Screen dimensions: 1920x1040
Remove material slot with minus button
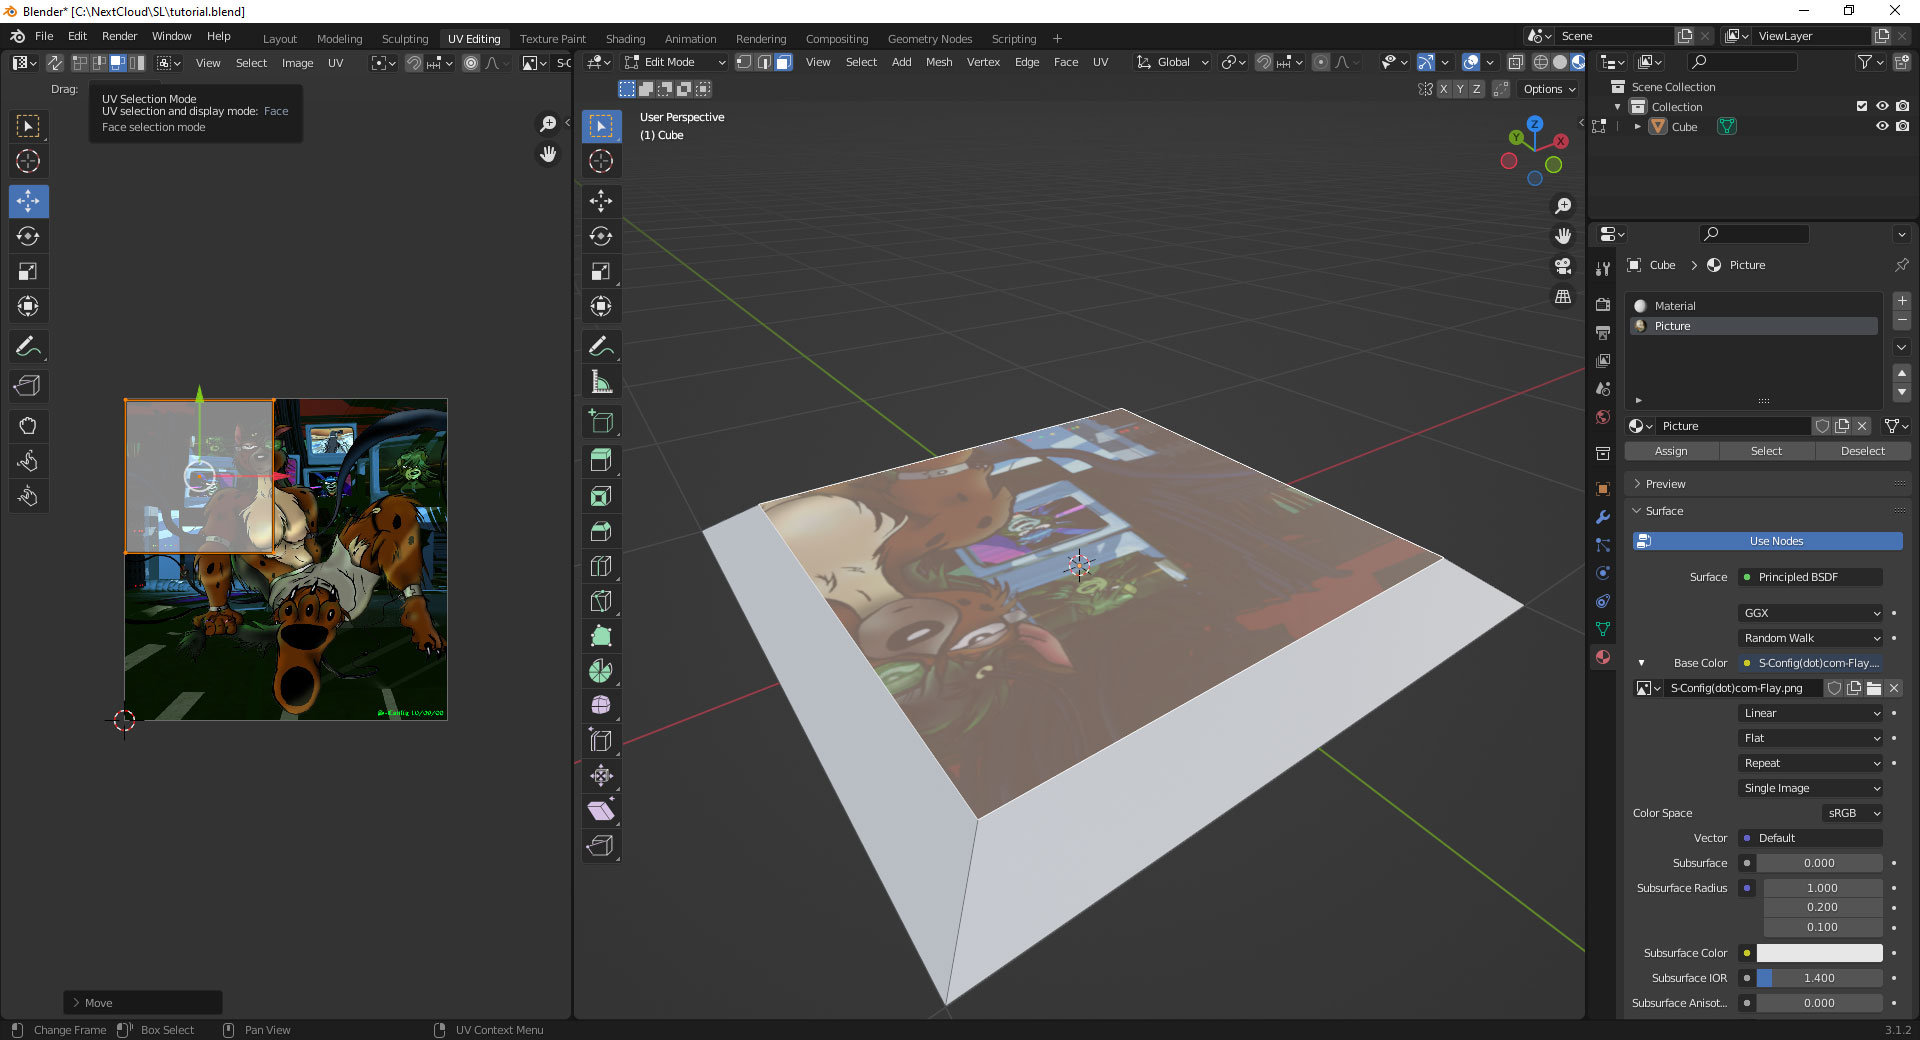pyautogui.click(x=1902, y=320)
